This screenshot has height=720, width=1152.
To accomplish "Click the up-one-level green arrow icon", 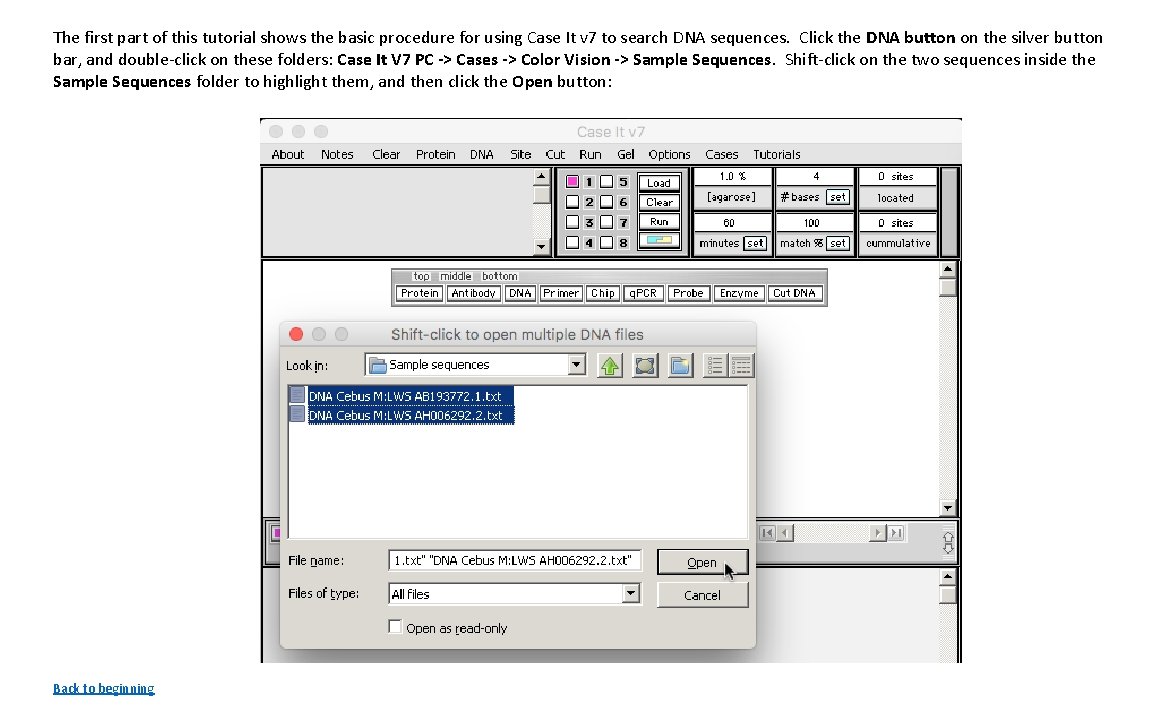I will [609, 365].
